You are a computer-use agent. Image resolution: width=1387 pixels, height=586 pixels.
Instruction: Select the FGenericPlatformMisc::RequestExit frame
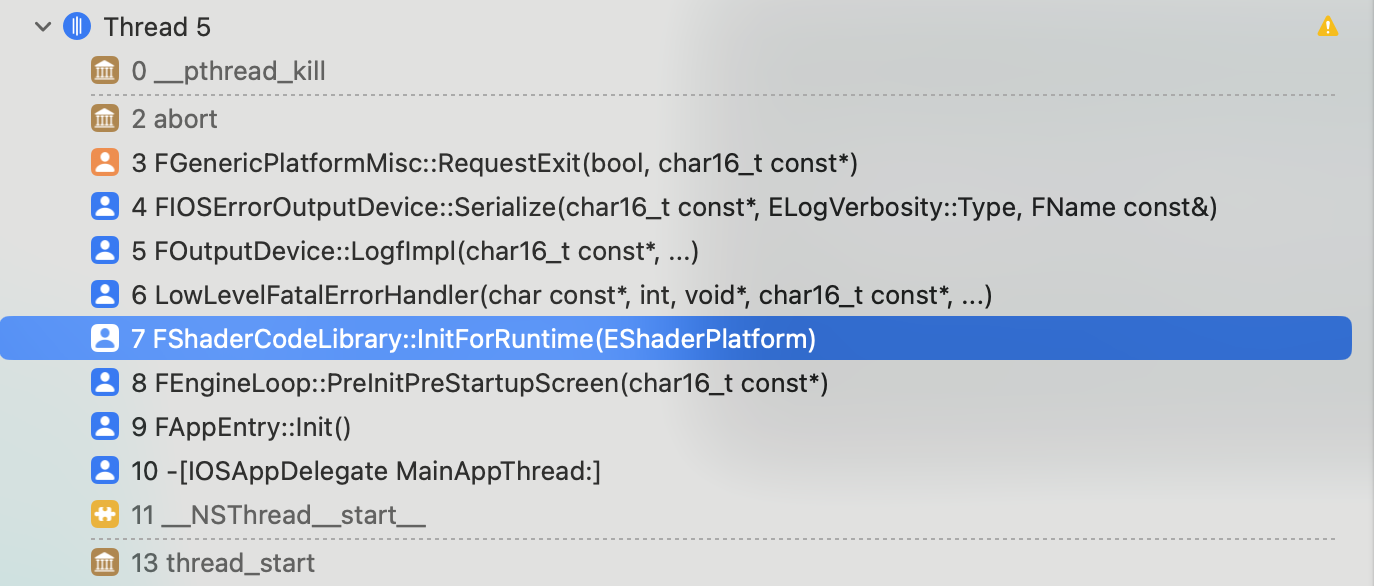tap(494, 163)
